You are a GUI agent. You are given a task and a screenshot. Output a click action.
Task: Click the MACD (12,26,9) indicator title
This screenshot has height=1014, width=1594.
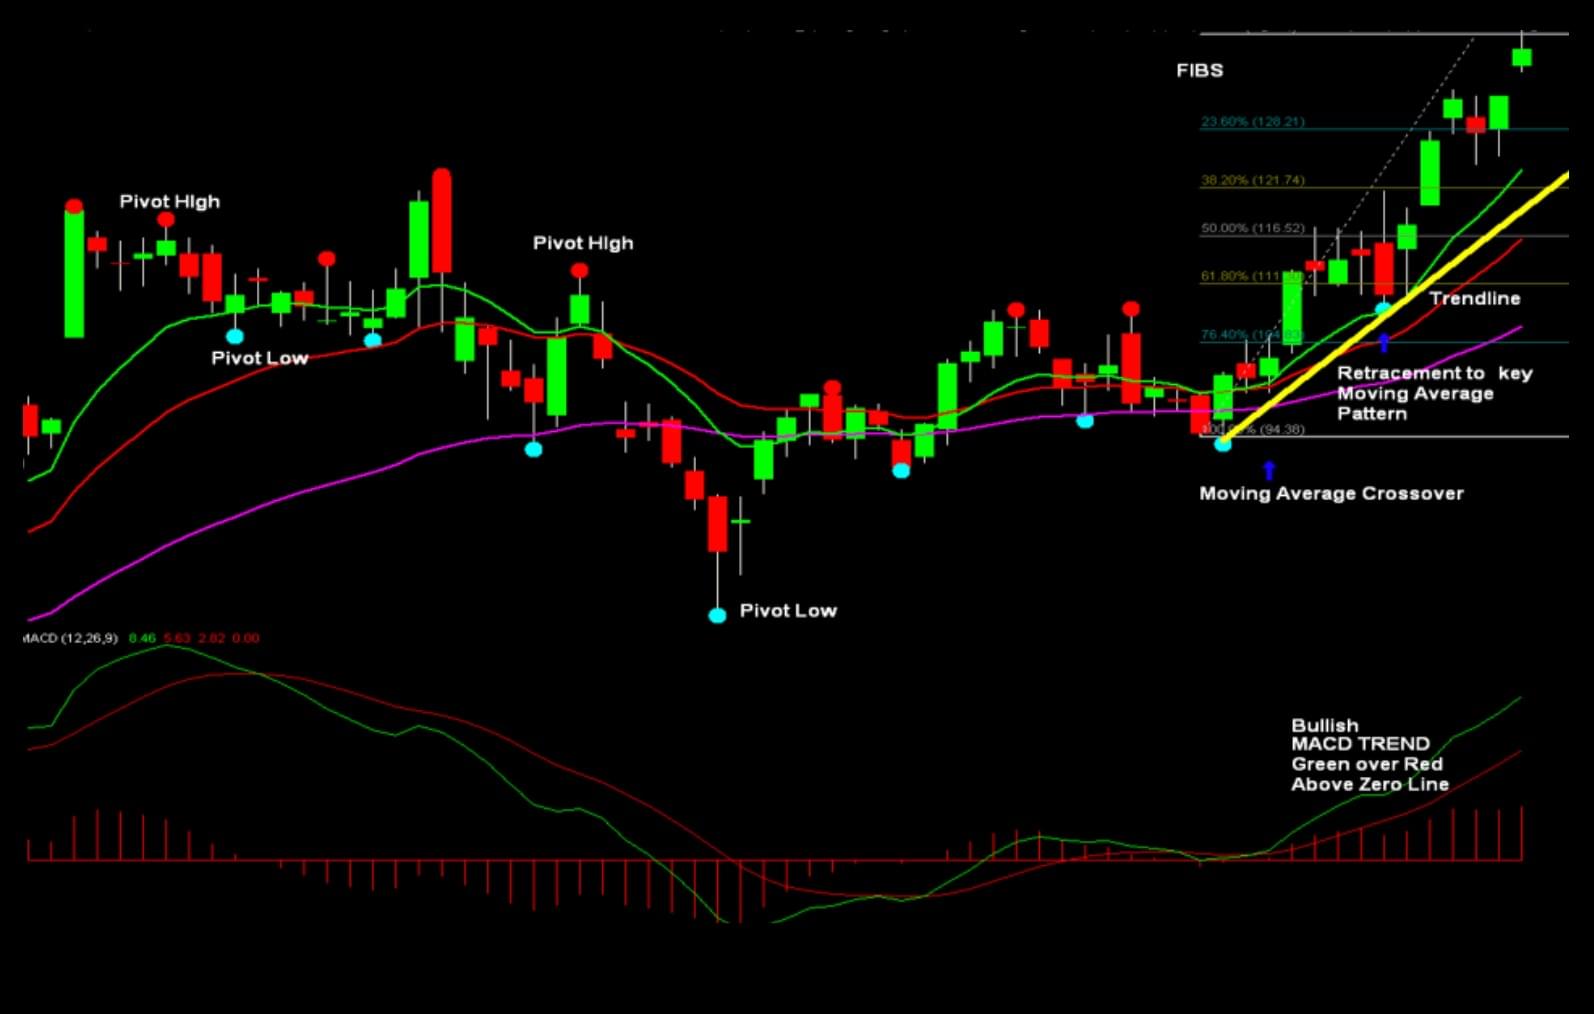70,638
